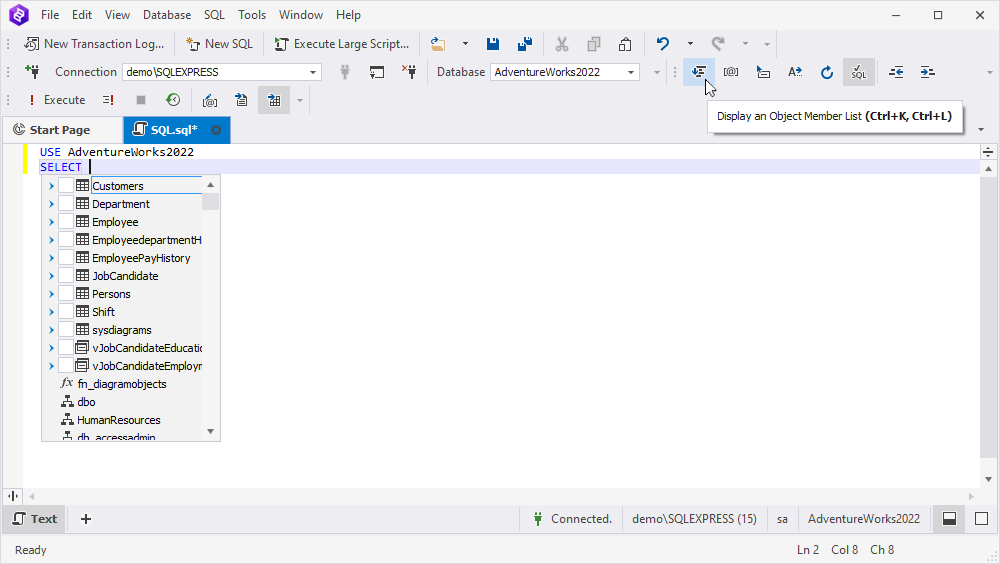Screen dimensions: 1000x564
Task: Click the single pane layout icon in status bar
Action: pos(982,519)
